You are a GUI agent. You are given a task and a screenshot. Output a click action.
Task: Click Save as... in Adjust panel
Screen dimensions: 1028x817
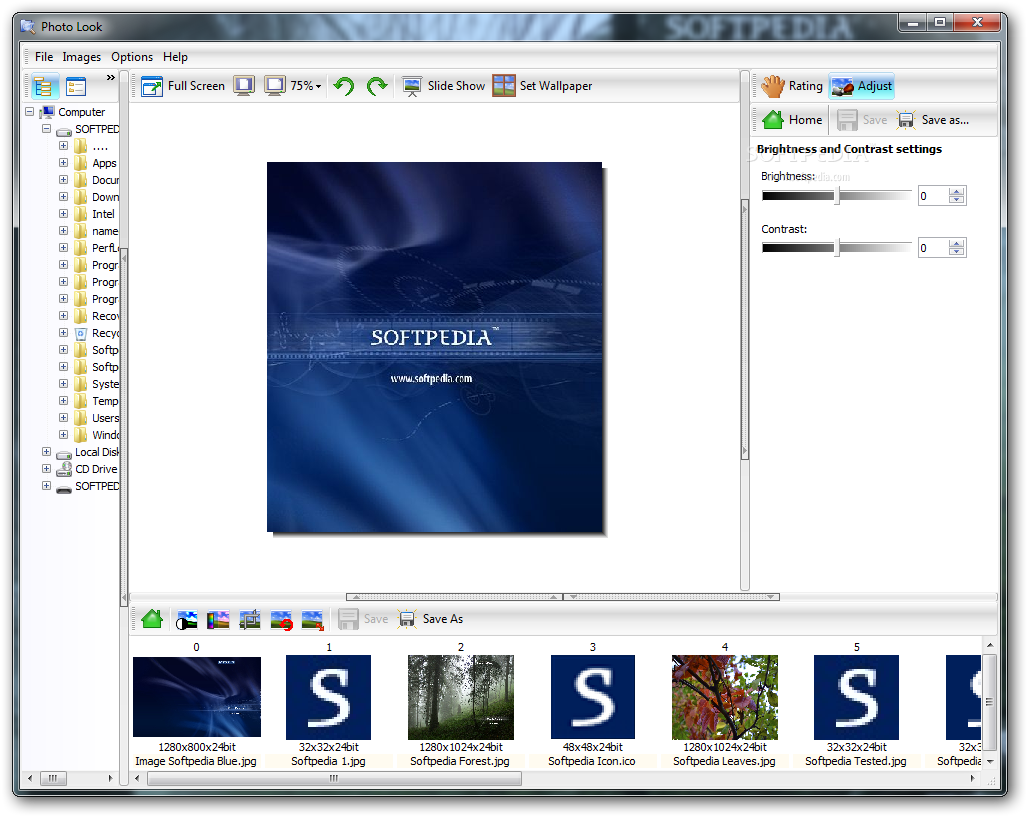[934, 120]
